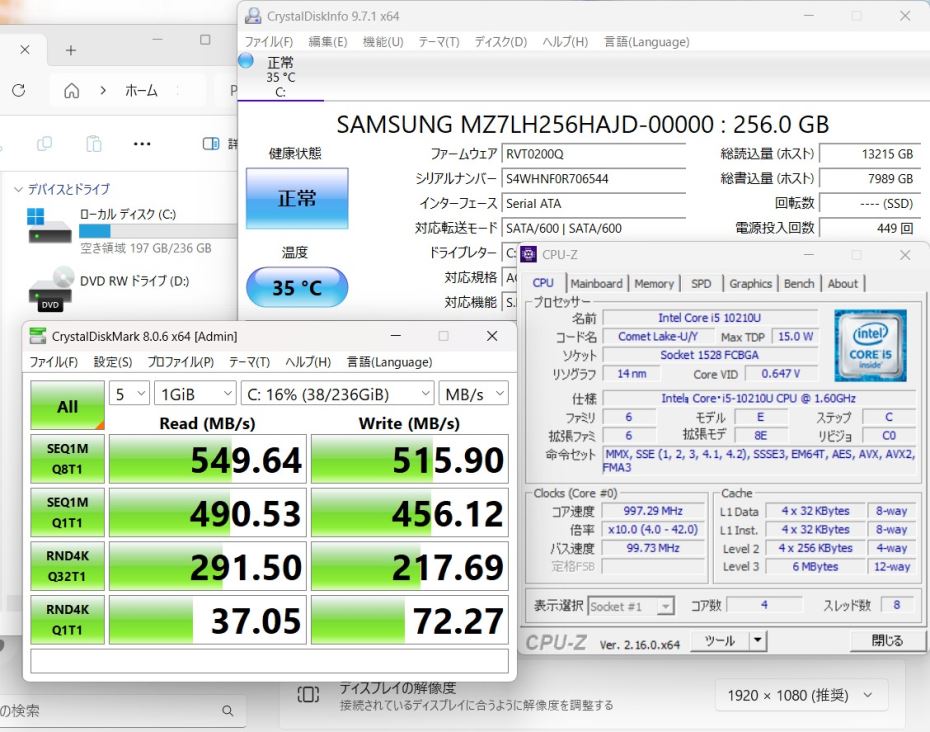Open the MB/s unit dropdown

click(473, 394)
